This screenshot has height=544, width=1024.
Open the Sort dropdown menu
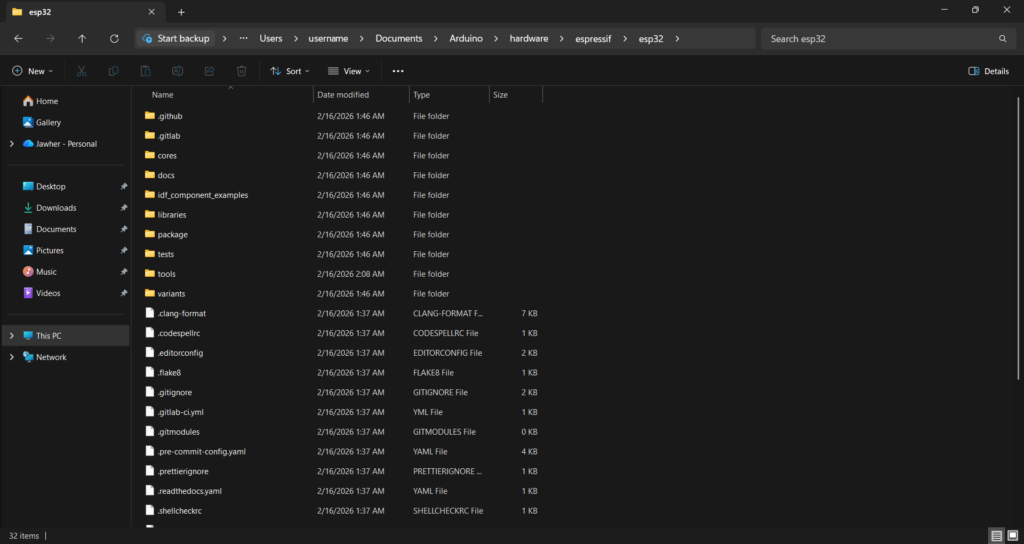290,71
